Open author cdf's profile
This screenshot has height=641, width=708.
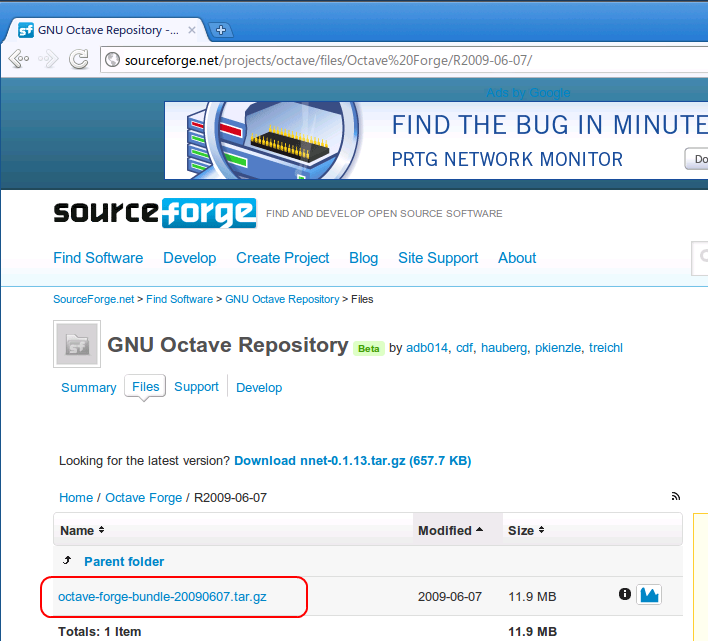pos(464,348)
